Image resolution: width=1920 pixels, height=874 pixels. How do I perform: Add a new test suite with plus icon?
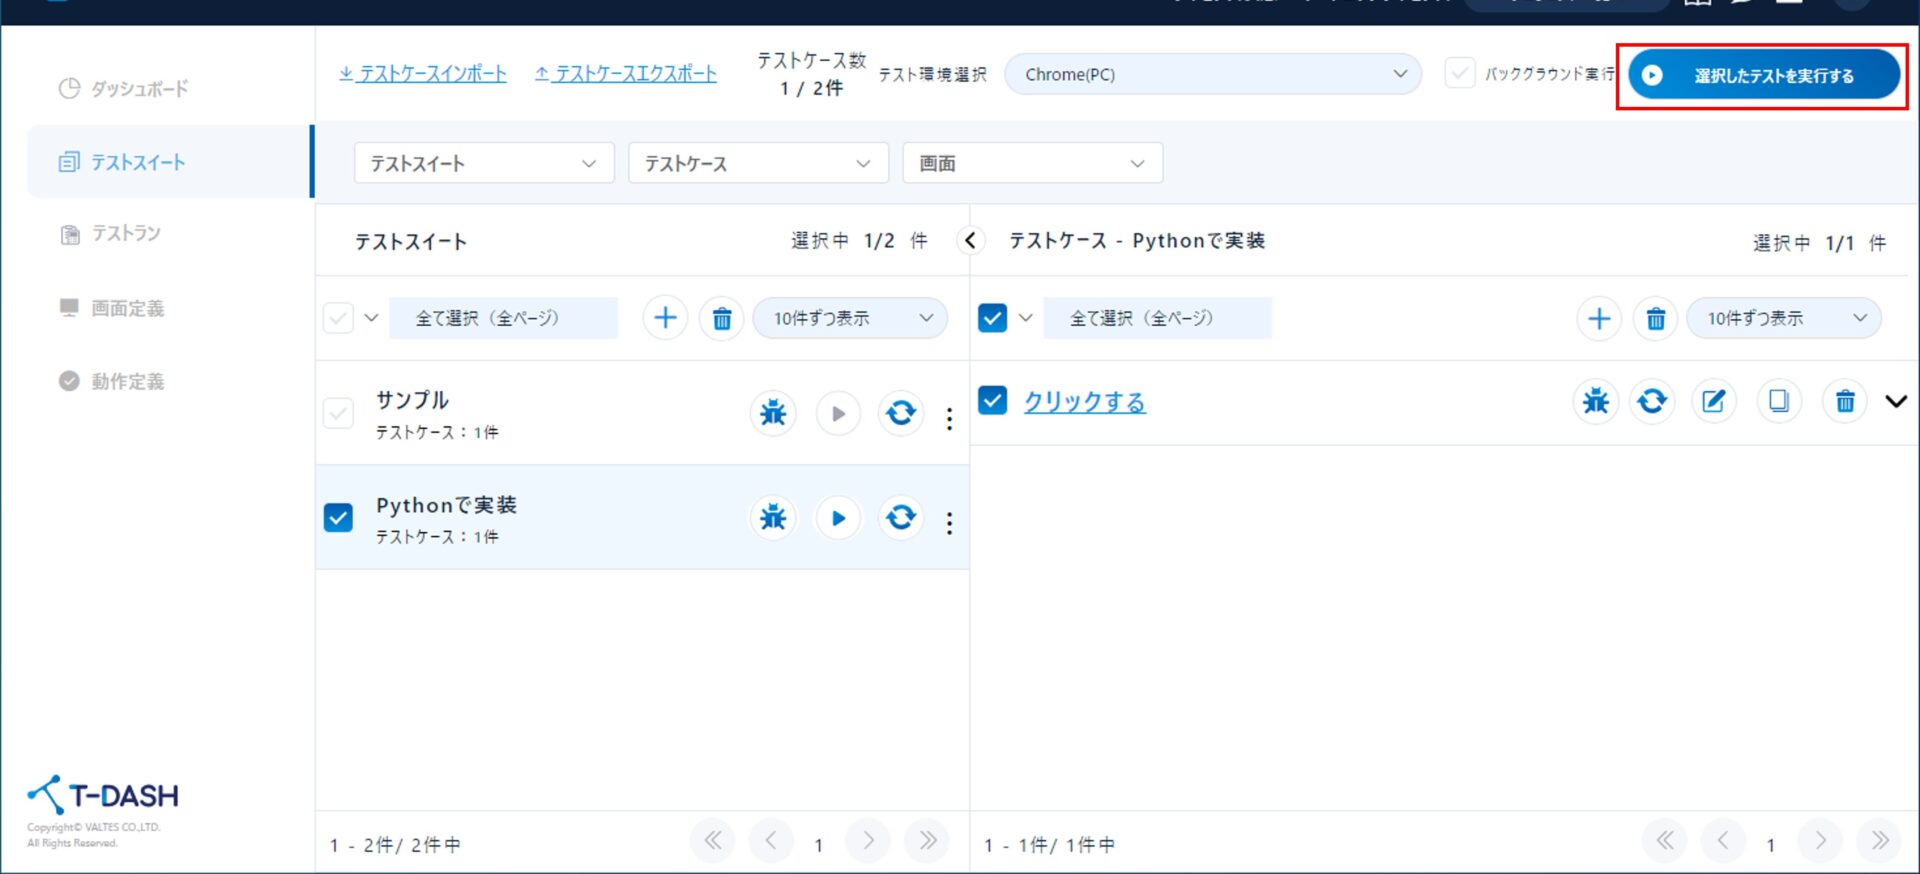point(665,319)
